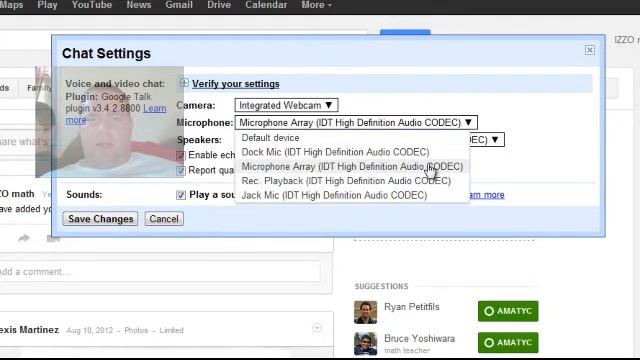Open the Camera Integrated Webcam dropdown
The width and height of the screenshot is (640, 360).
coord(286,105)
